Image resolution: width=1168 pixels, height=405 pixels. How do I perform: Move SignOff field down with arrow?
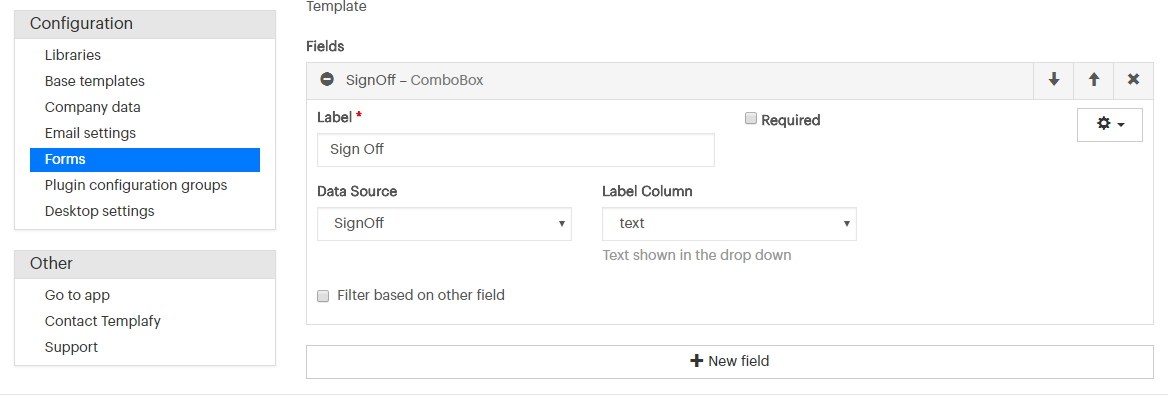pyautogui.click(x=1053, y=80)
